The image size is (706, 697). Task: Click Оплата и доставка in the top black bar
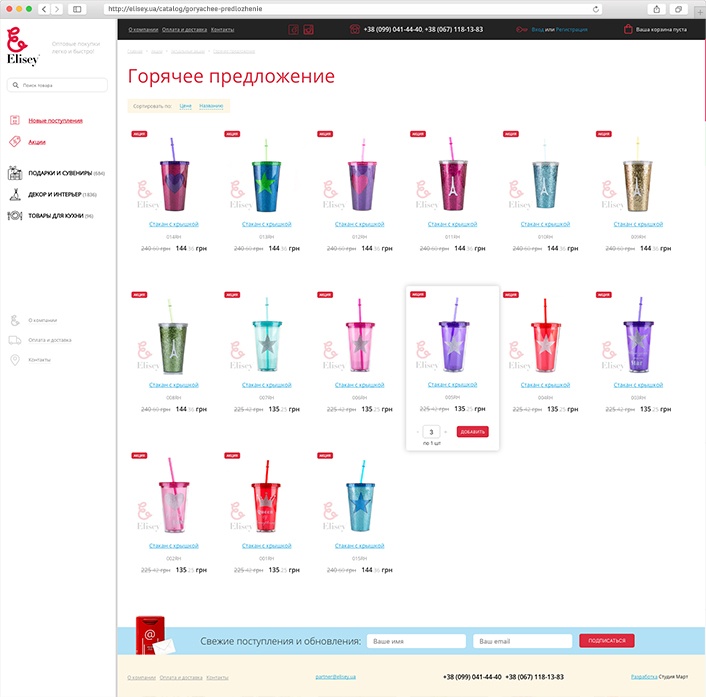185,30
